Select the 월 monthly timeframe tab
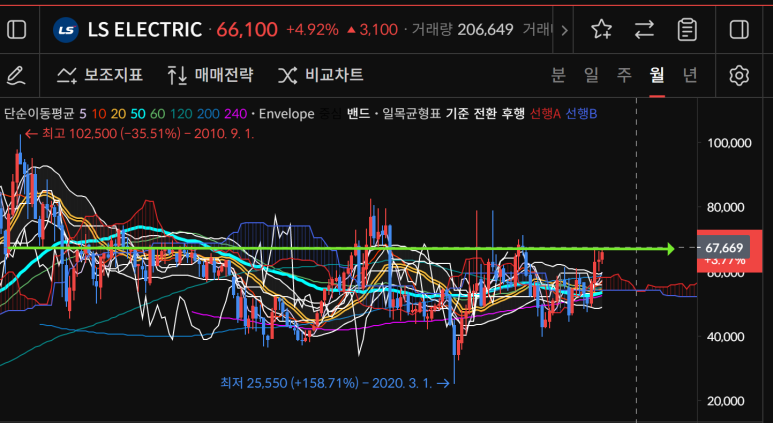Viewport: 773px width, 423px height. coord(657,75)
